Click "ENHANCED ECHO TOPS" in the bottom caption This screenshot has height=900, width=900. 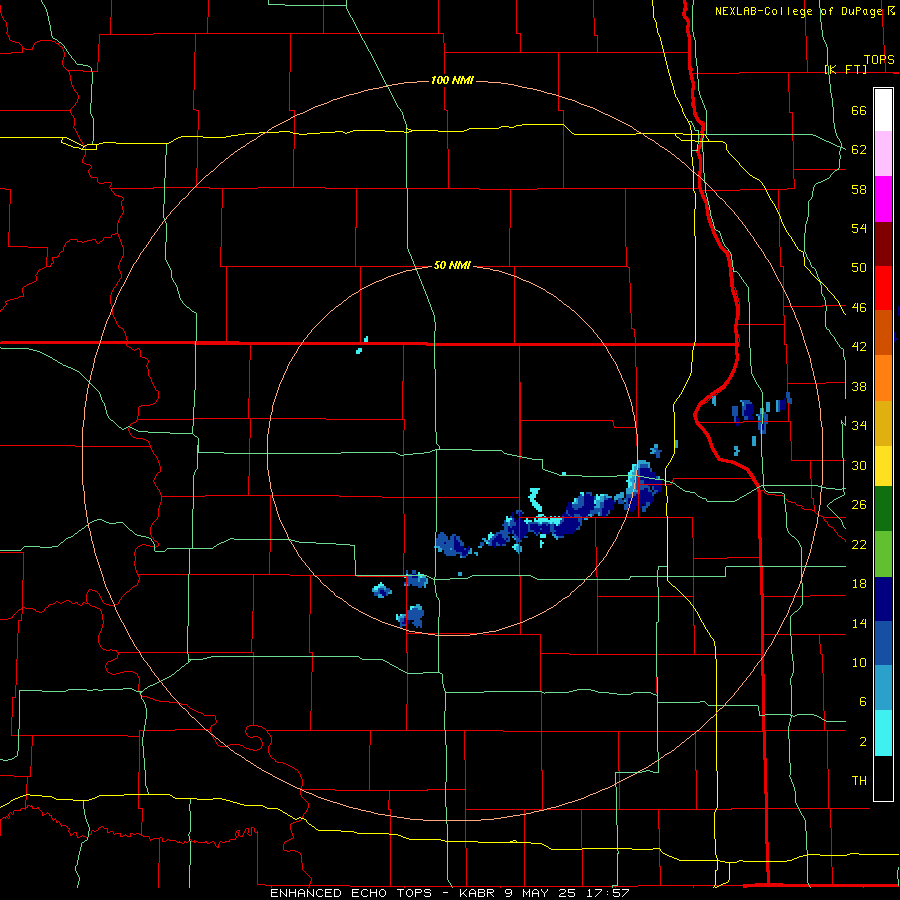[x=351, y=893]
